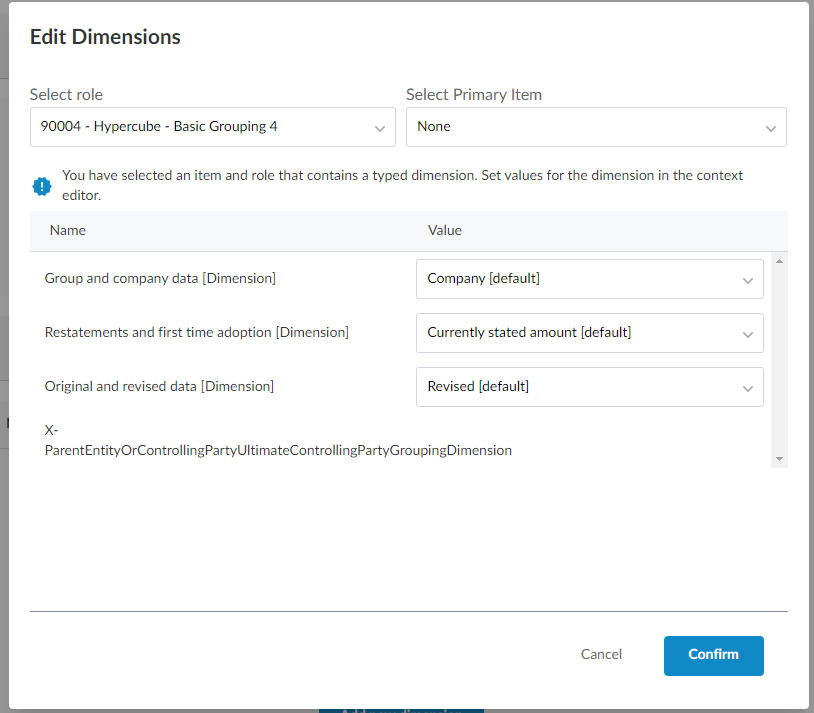Click the chevron arrow in Select role field
The height and width of the screenshot is (713, 814).
click(380, 128)
